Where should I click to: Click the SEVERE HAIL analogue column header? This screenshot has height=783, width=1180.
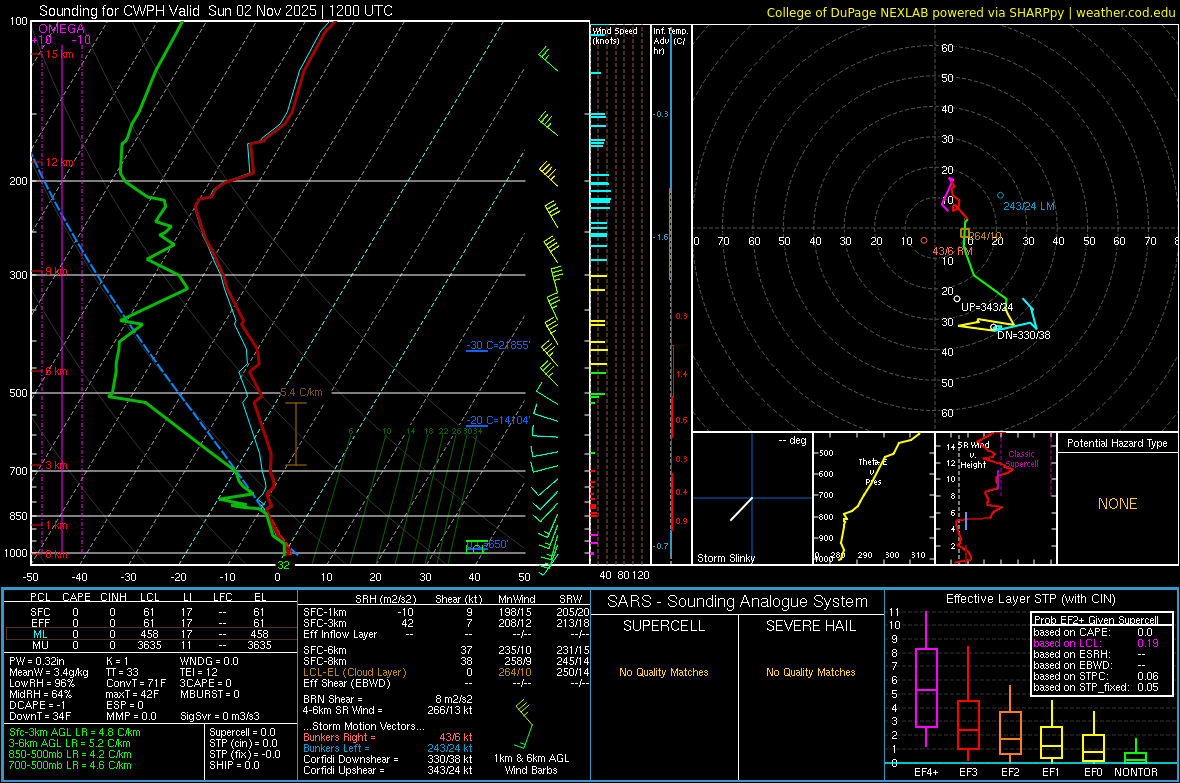[x=810, y=626]
